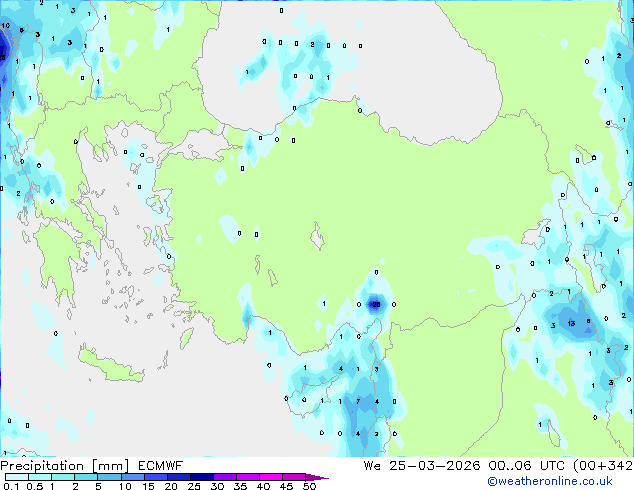Click the '28' precipitation value on map
This screenshot has height=490, width=634.
tap(376, 304)
